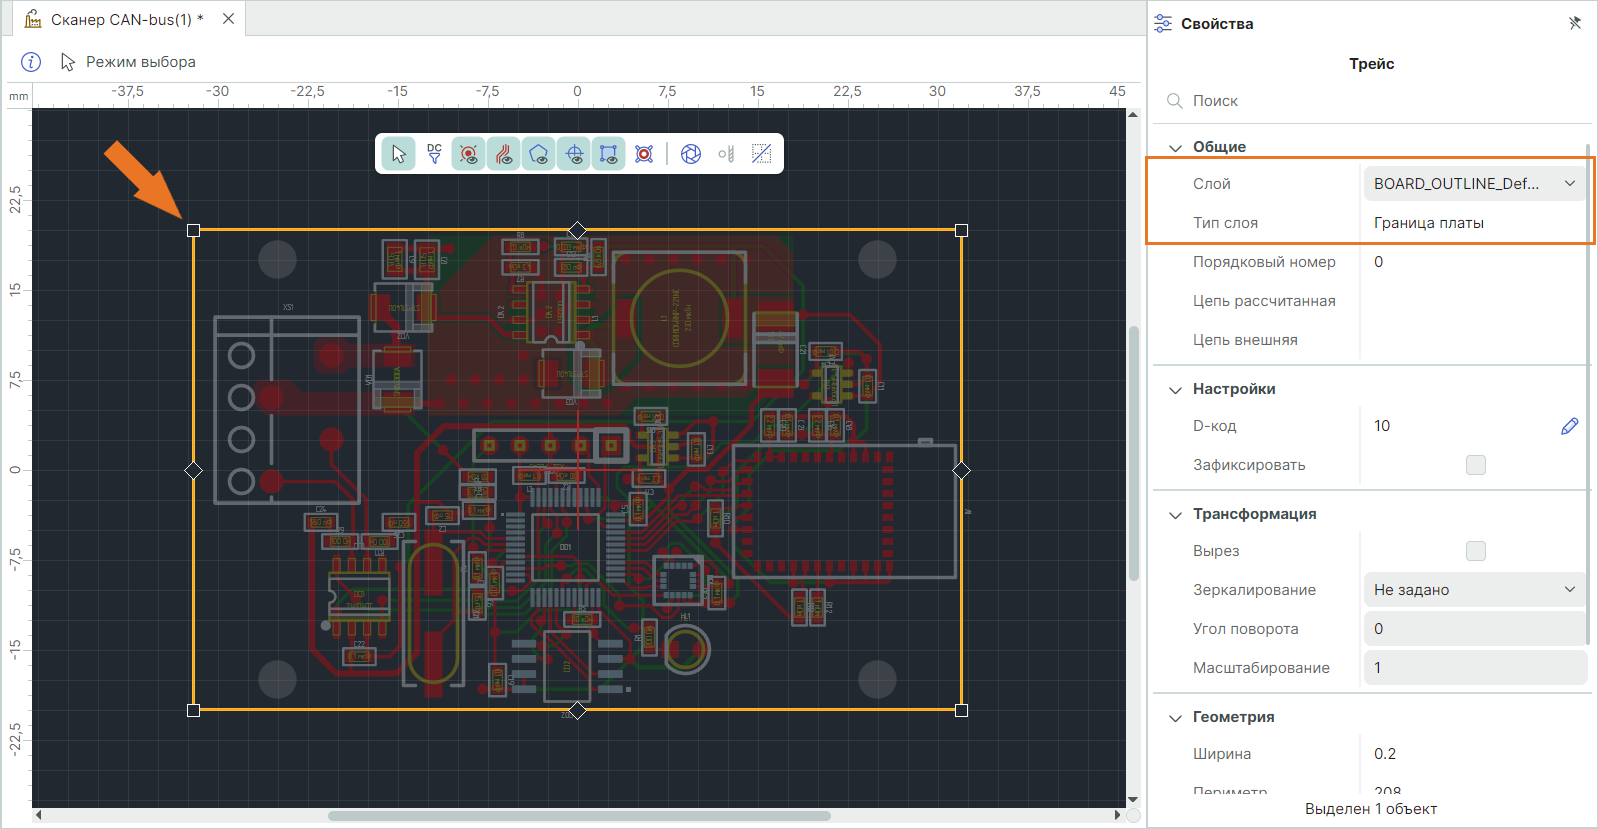Collapse the Трансформация section
The width and height of the screenshot is (1598, 829).
click(x=1176, y=514)
